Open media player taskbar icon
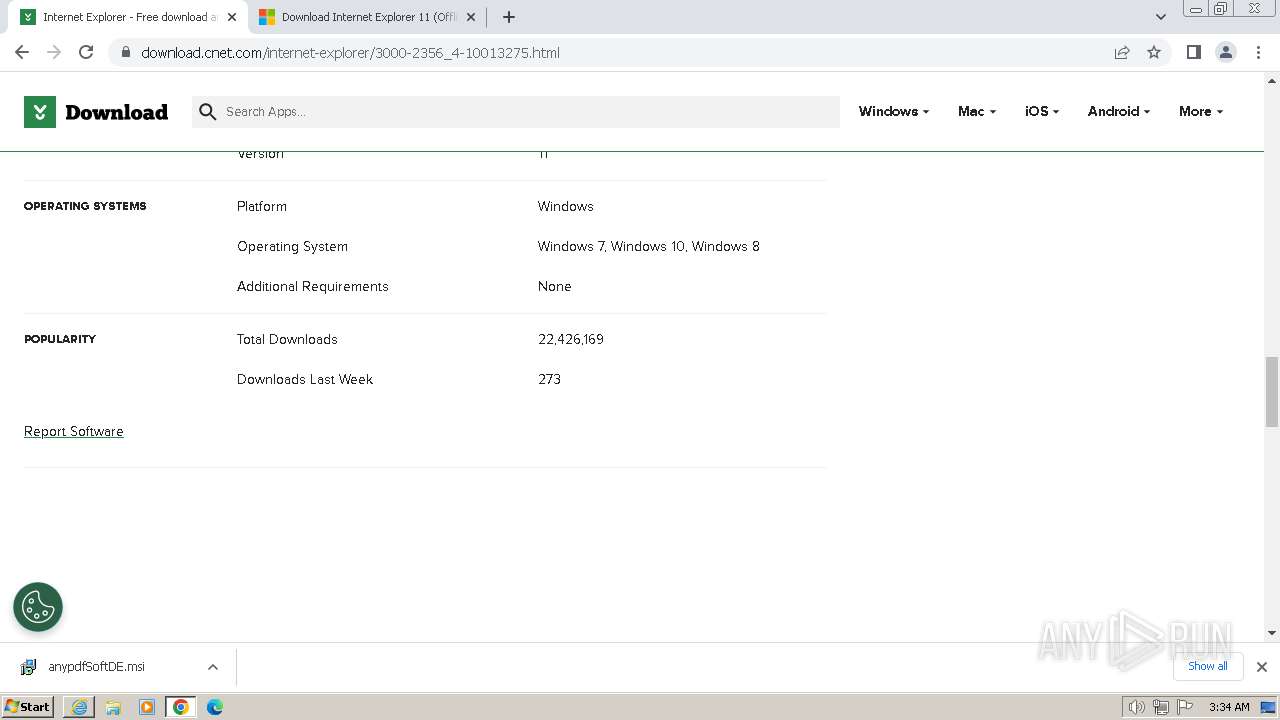This screenshot has height=720, width=1280. pyautogui.click(x=147, y=707)
